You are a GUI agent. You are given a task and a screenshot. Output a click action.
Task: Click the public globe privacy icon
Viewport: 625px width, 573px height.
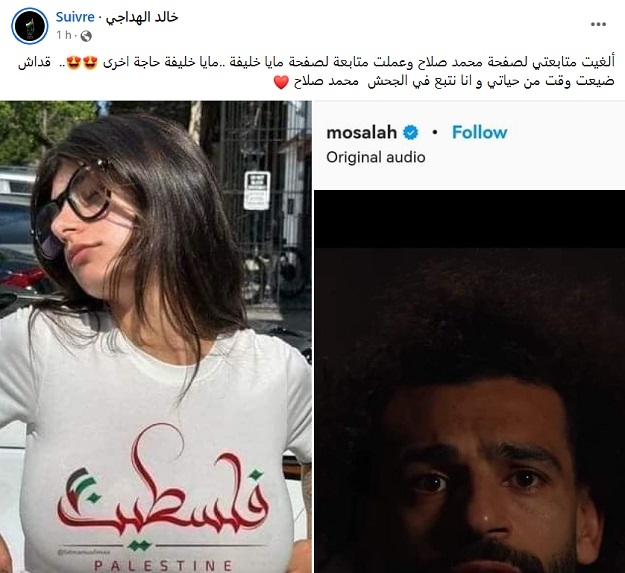point(86,36)
